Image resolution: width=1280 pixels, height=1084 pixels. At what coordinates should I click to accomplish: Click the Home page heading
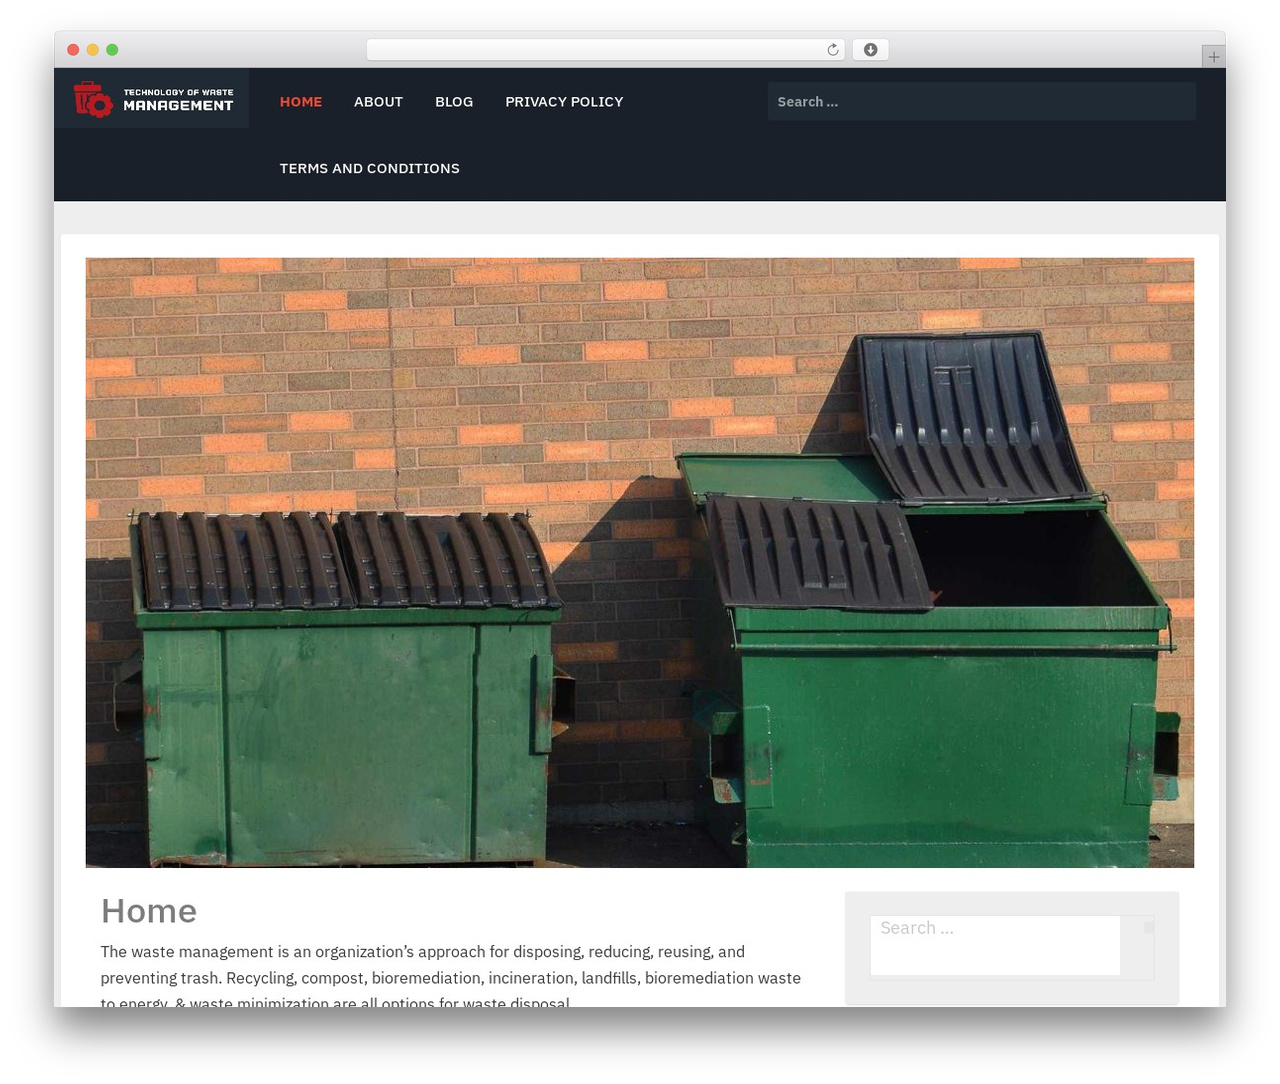pos(149,911)
